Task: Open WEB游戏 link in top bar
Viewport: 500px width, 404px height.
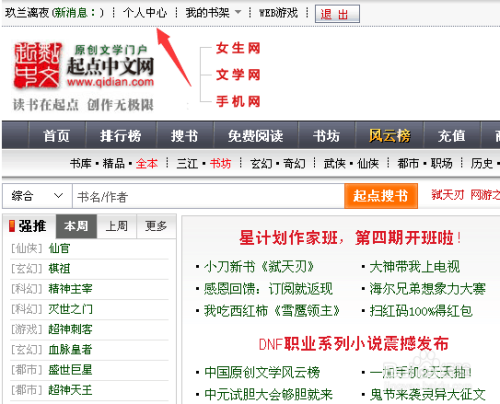Action: click(278, 13)
